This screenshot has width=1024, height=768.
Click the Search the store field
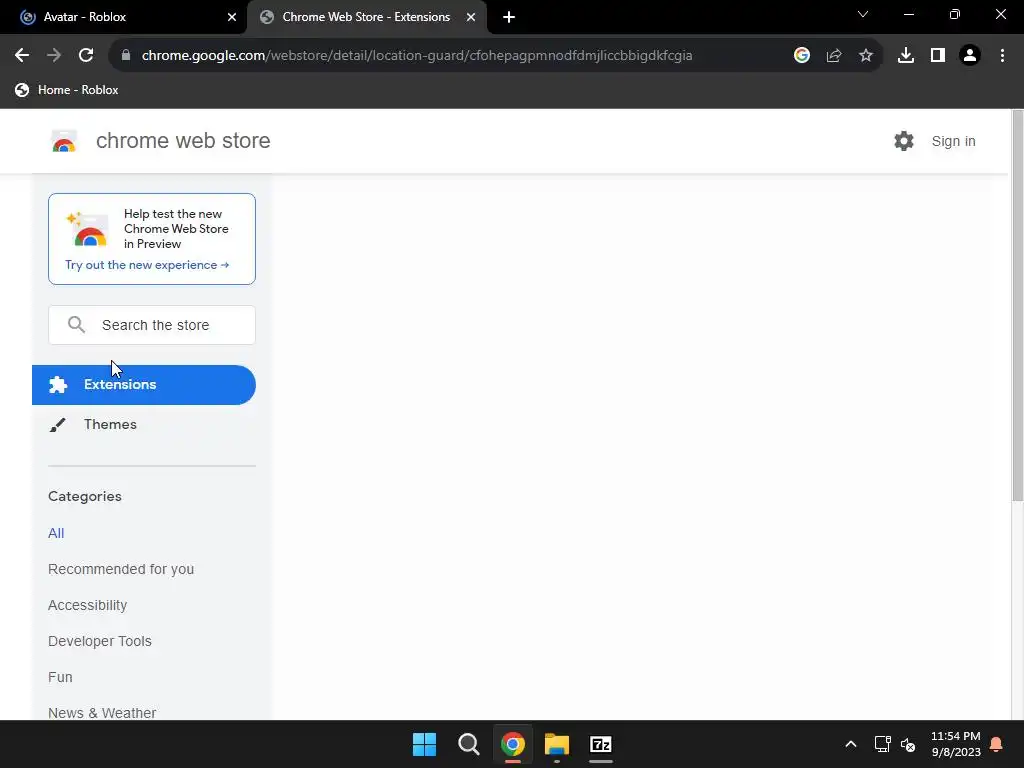(x=152, y=325)
